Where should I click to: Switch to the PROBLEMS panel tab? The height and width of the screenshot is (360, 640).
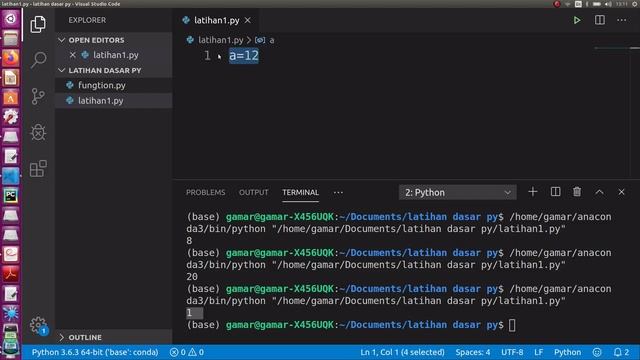click(x=206, y=192)
